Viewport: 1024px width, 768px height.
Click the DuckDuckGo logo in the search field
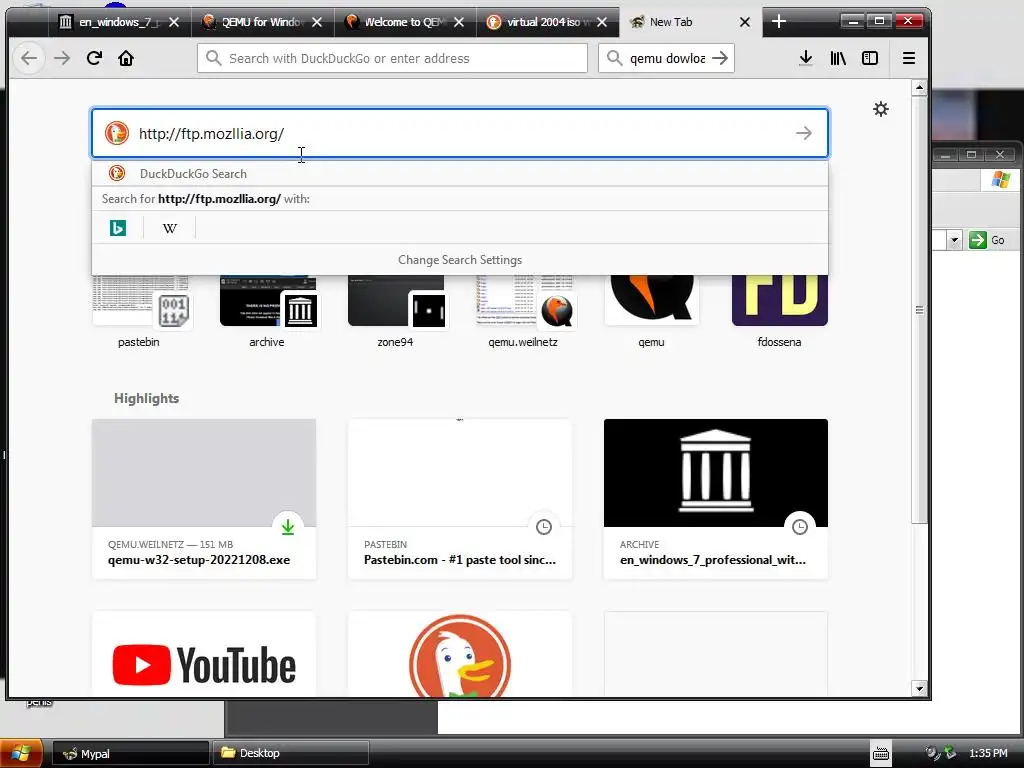coord(117,133)
